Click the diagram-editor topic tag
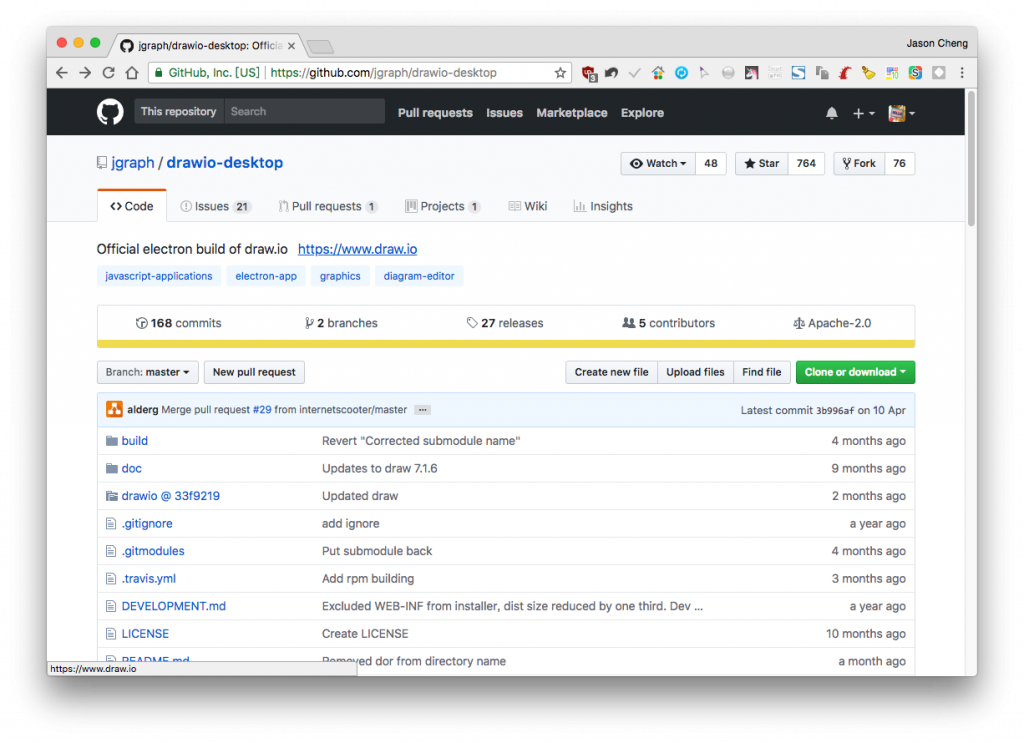The width and height of the screenshot is (1024, 743). click(419, 276)
